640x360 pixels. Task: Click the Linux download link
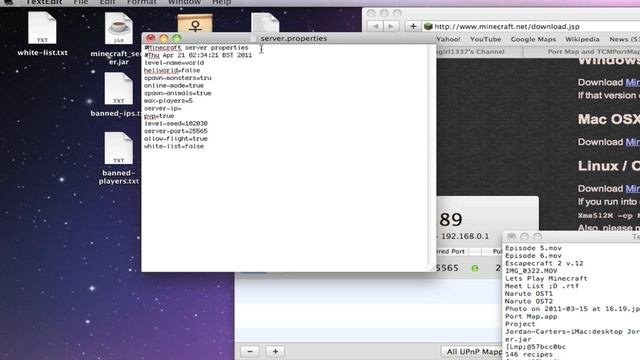pyautogui.click(x=632, y=189)
